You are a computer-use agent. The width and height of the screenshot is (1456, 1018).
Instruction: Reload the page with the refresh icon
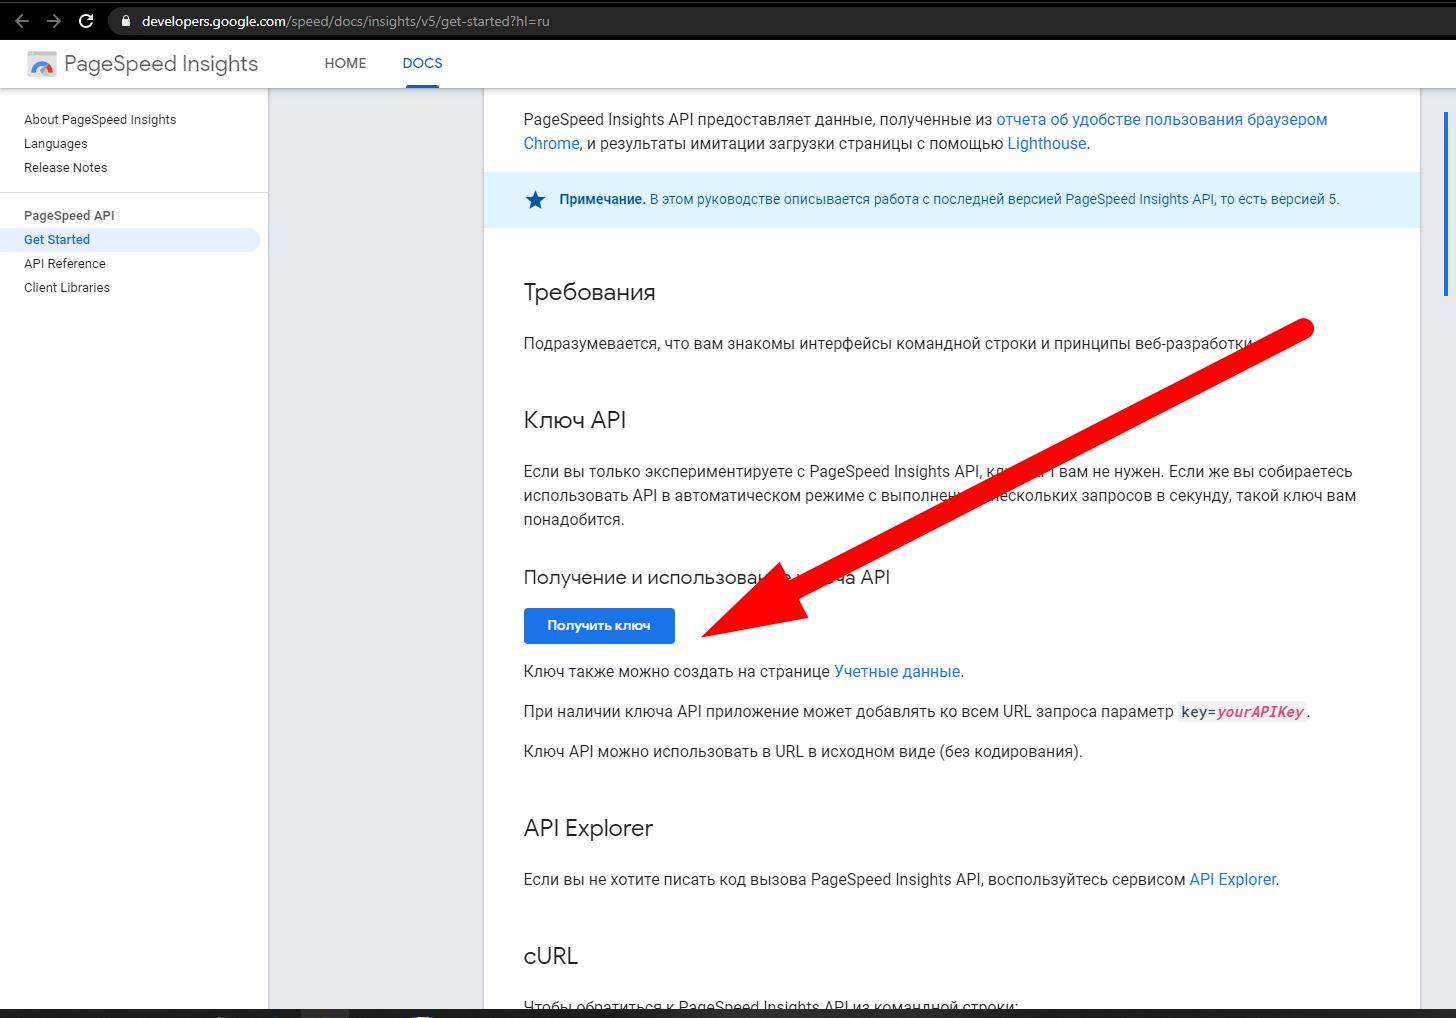[86, 21]
